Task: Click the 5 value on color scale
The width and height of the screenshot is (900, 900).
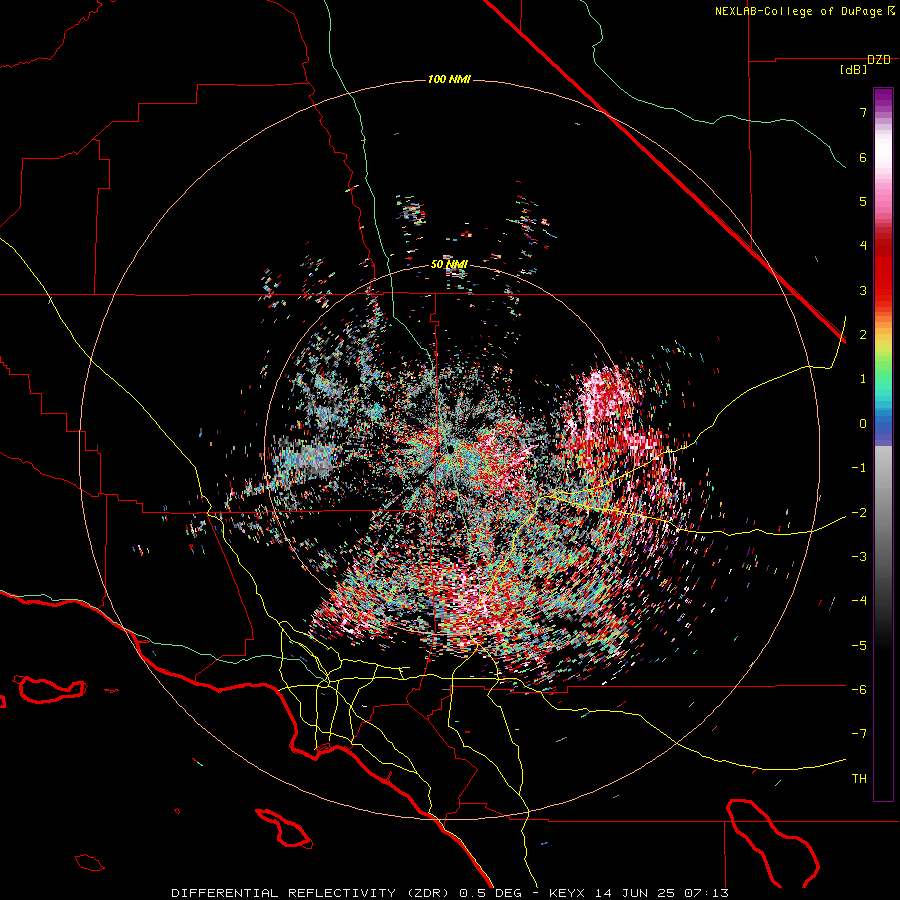Action: point(863,201)
